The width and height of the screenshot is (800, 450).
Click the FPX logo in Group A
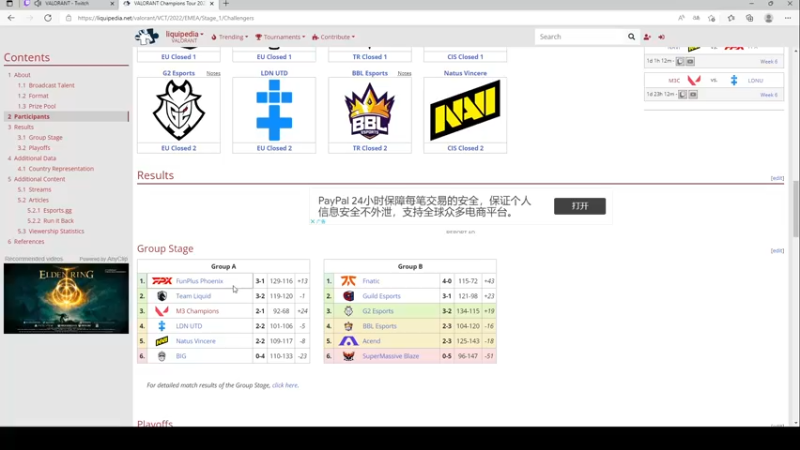click(162, 281)
